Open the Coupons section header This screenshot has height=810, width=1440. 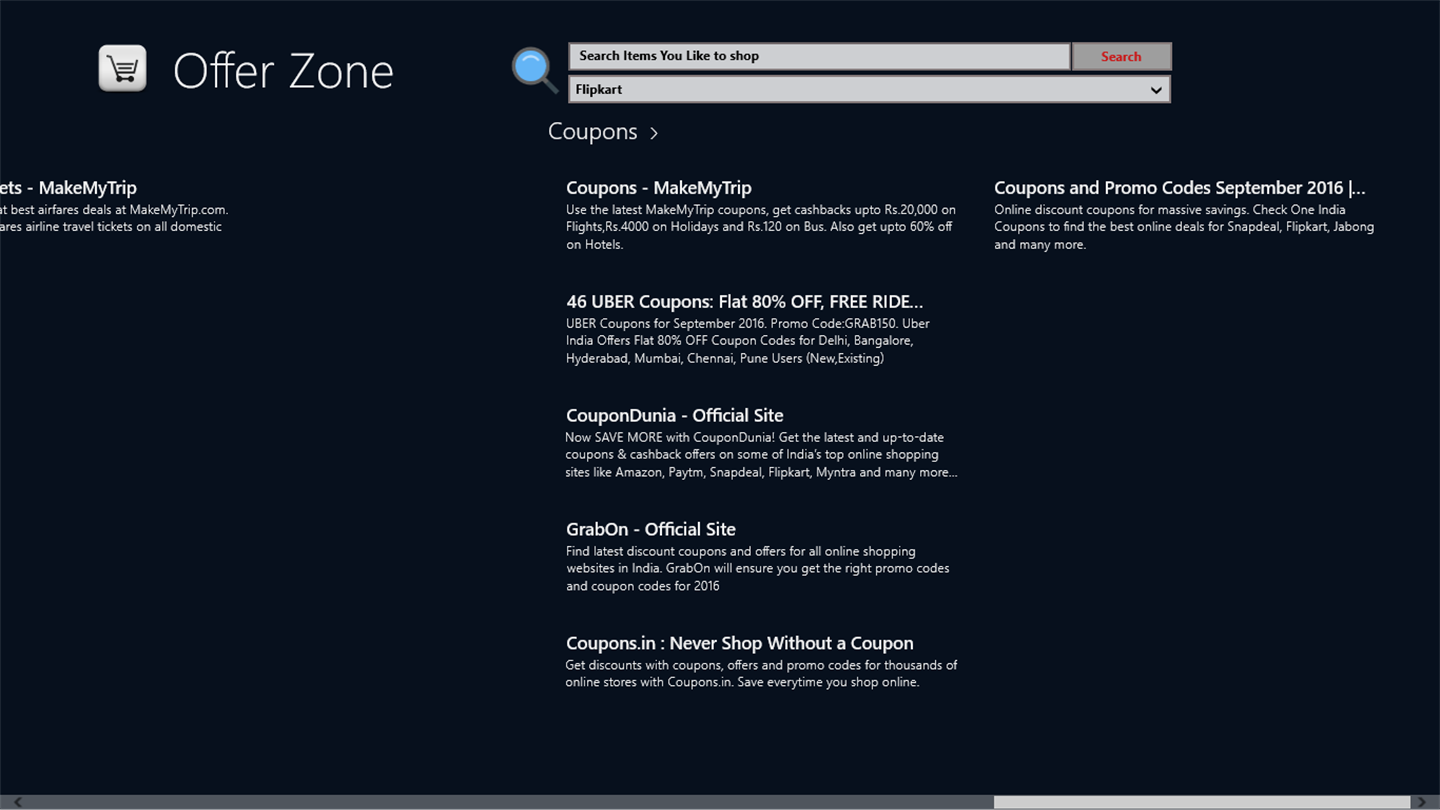point(593,132)
